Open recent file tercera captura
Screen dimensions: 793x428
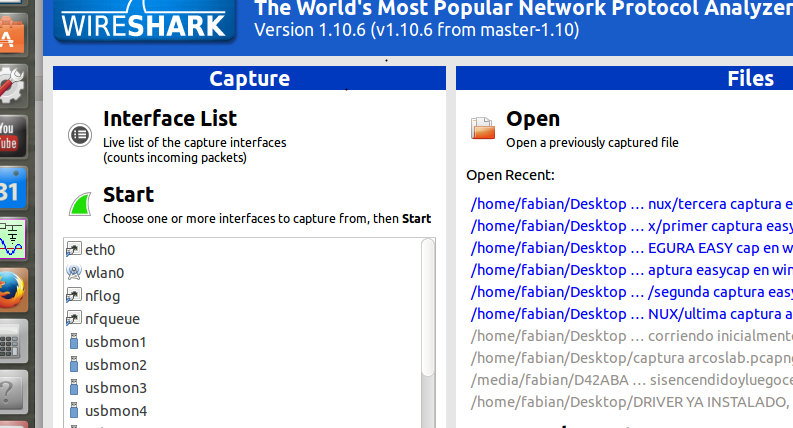(632, 204)
